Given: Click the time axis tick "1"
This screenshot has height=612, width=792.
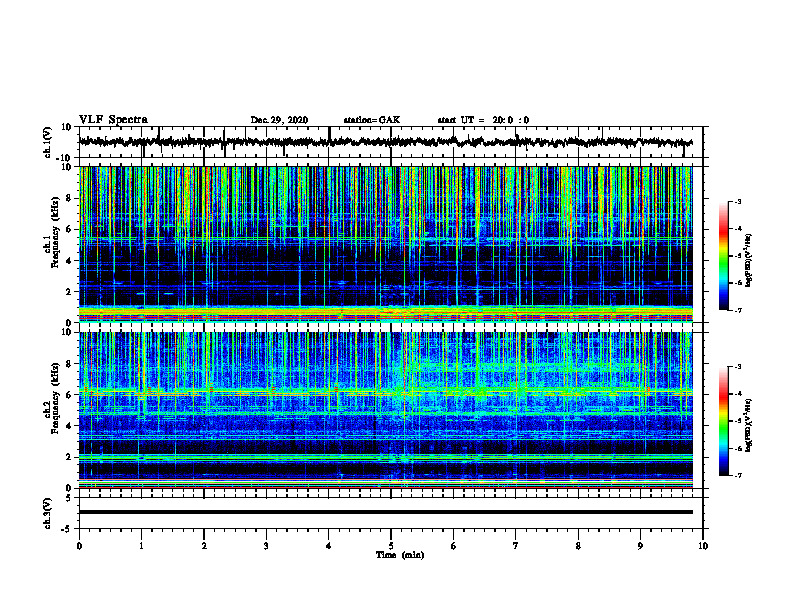Looking at the screenshot, I should (141, 546).
